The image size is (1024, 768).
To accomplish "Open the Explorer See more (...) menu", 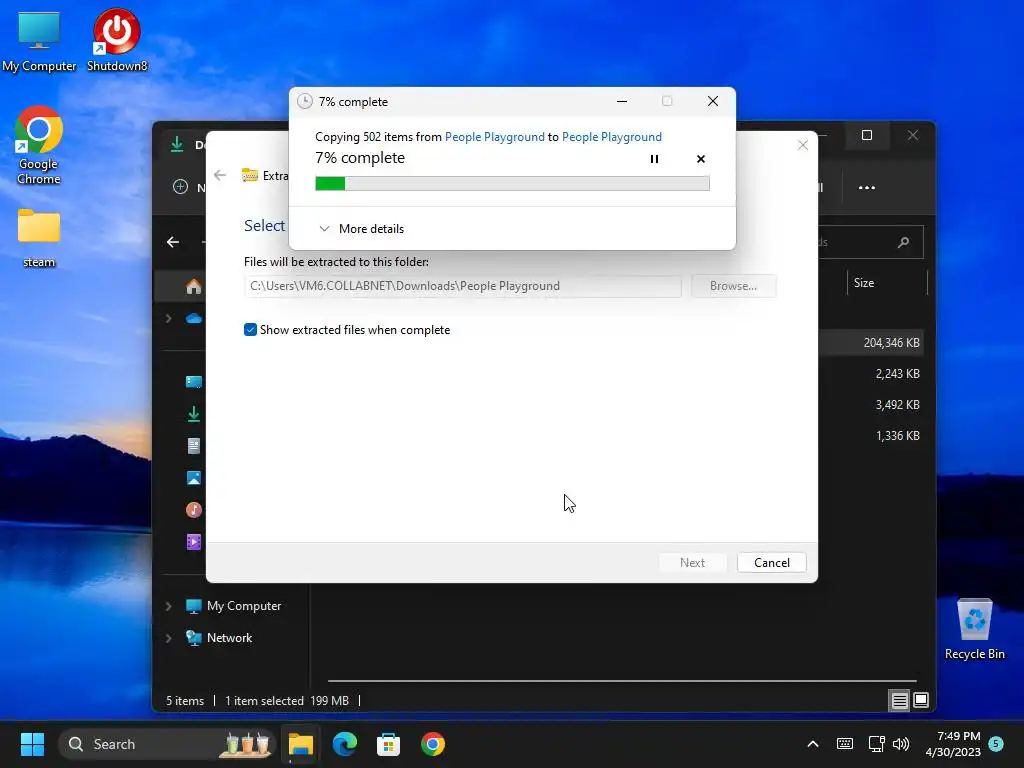I will pyautogui.click(x=867, y=187).
